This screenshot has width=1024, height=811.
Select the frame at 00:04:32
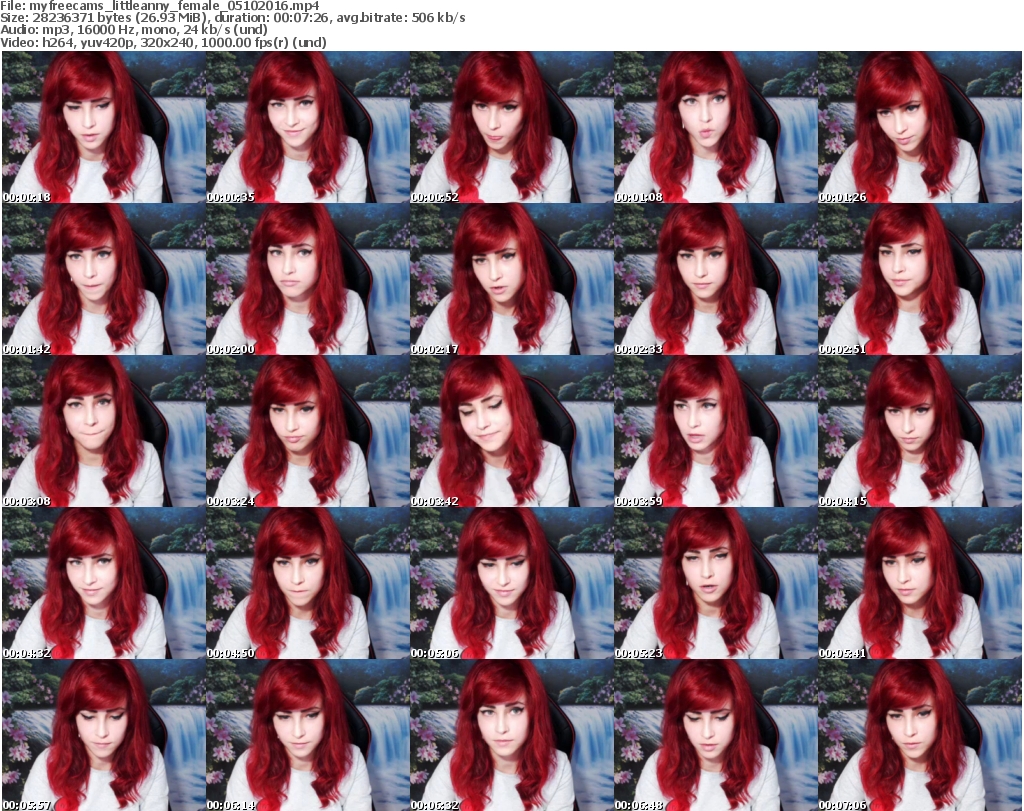(x=104, y=583)
